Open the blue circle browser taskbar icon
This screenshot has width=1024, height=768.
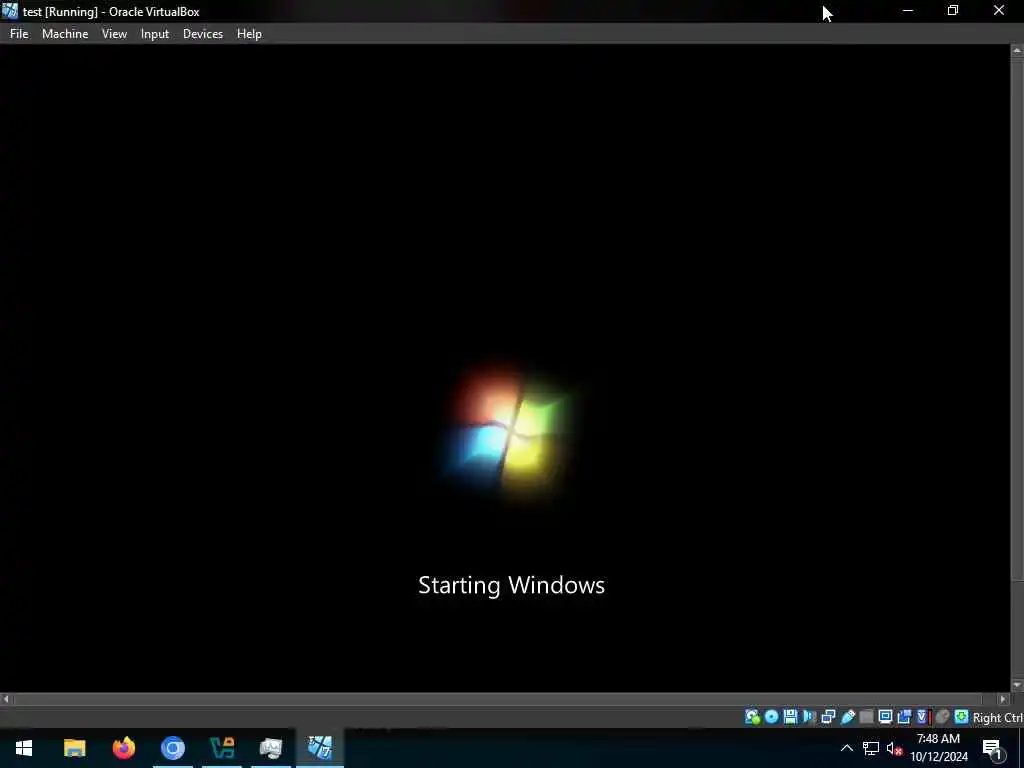click(x=173, y=748)
